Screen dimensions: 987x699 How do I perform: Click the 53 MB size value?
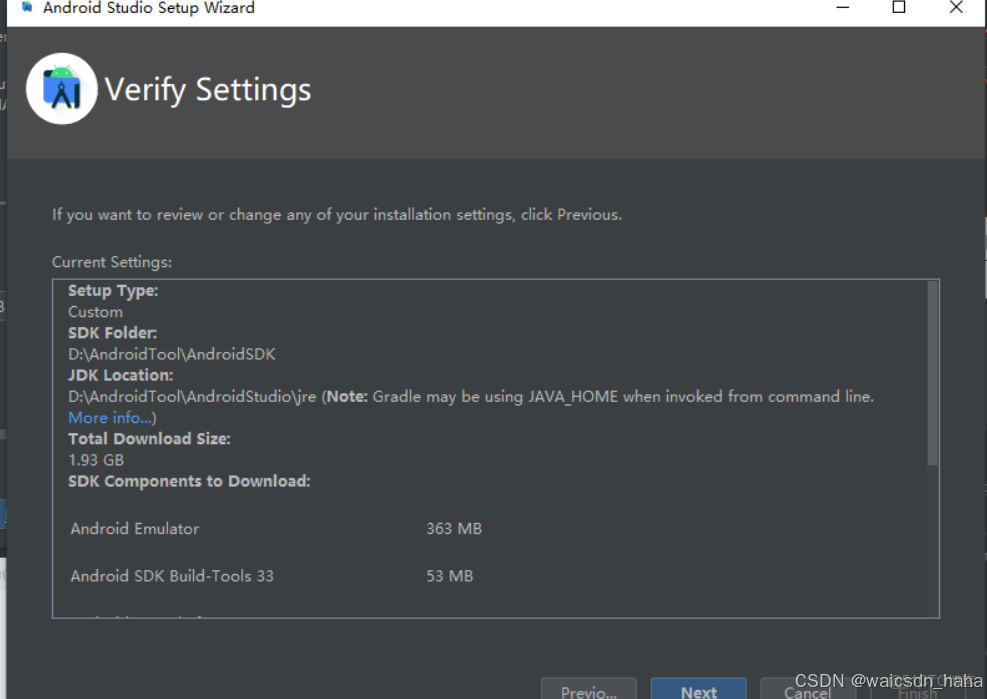[449, 576]
